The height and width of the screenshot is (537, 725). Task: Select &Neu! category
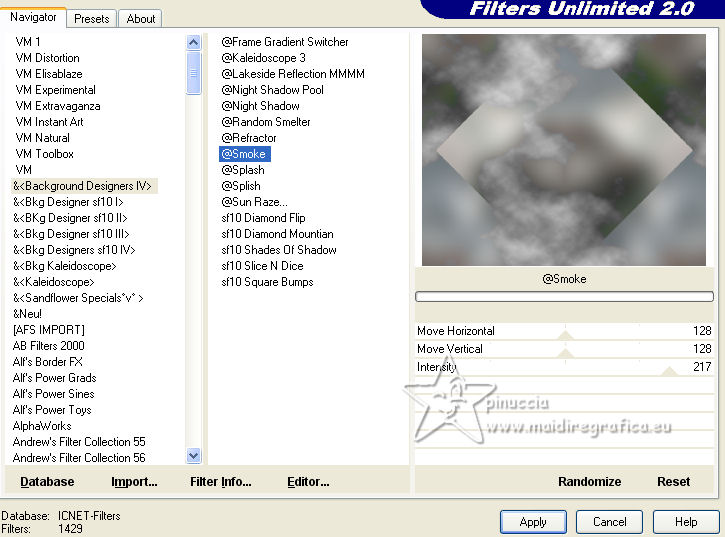point(27,314)
